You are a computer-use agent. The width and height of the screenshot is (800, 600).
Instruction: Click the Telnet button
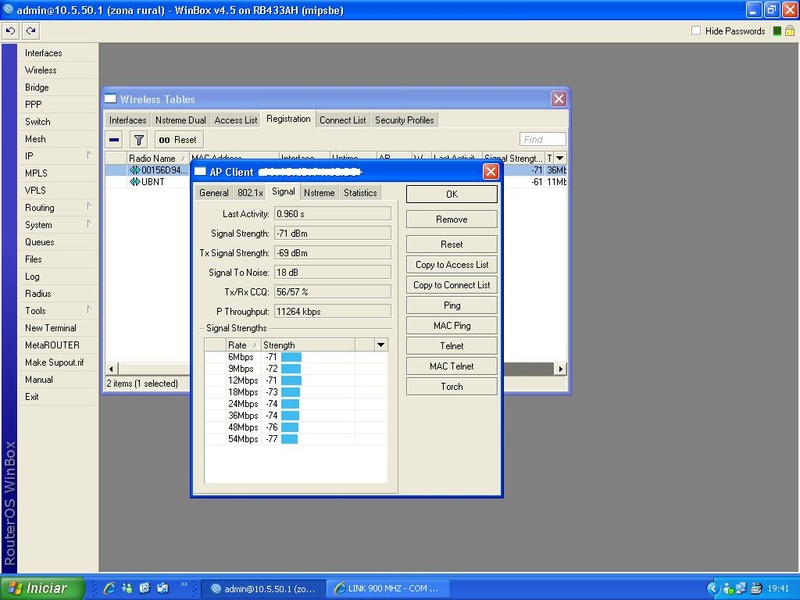pyautogui.click(x=452, y=346)
